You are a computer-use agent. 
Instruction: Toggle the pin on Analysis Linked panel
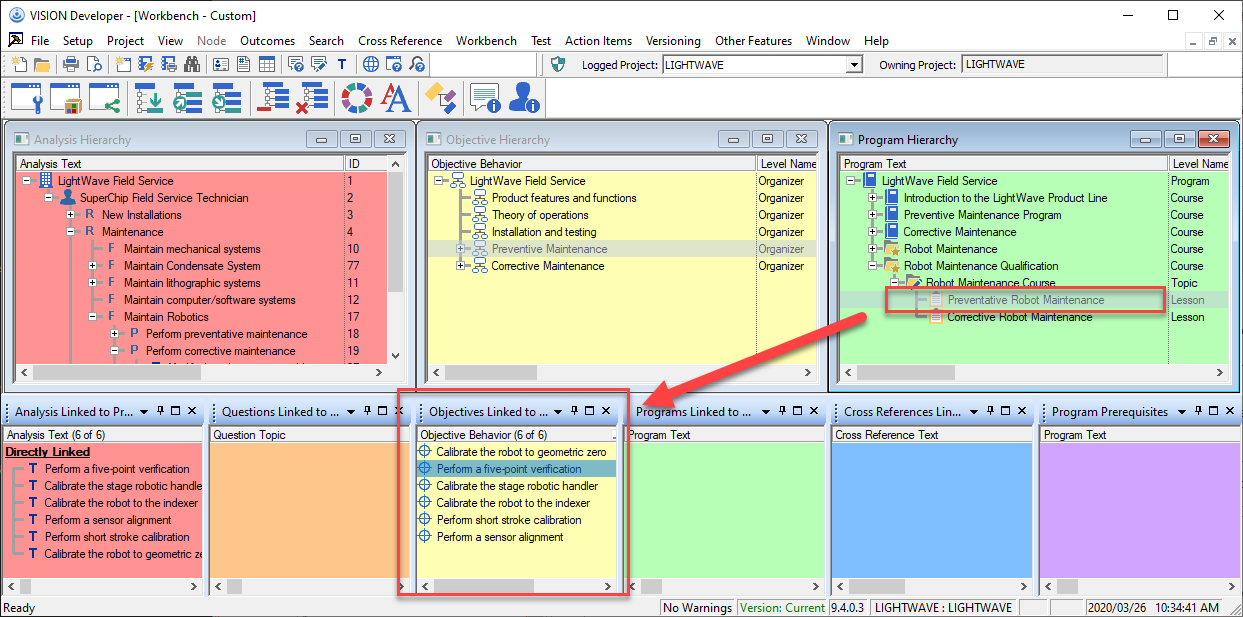click(x=159, y=411)
